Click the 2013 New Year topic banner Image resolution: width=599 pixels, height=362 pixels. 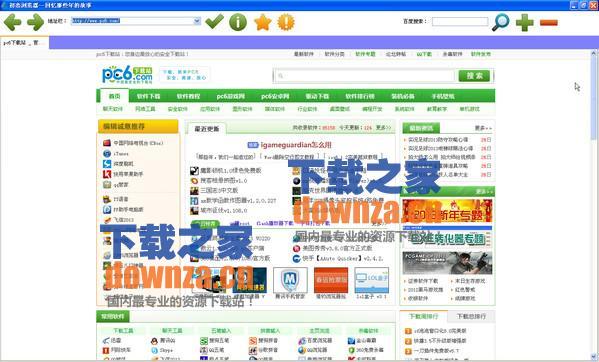447,211
